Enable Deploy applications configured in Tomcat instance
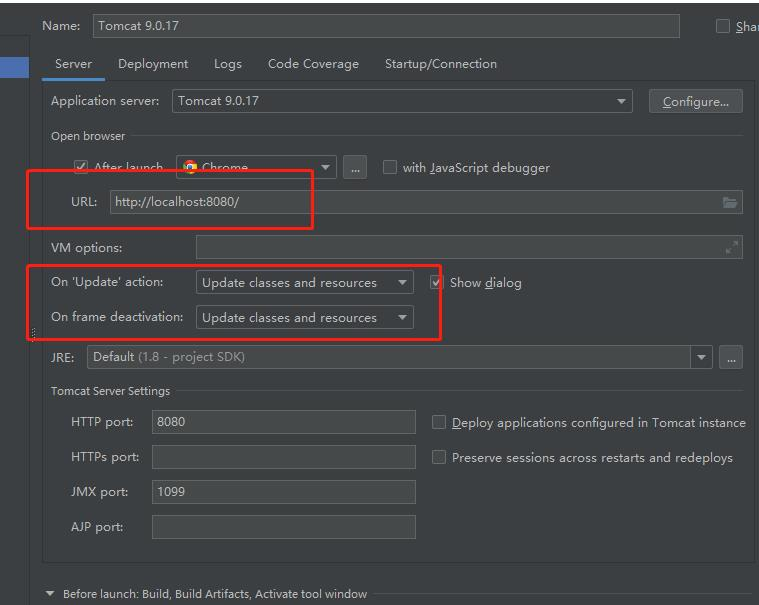Viewport: 759px width, 605px height. point(439,422)
